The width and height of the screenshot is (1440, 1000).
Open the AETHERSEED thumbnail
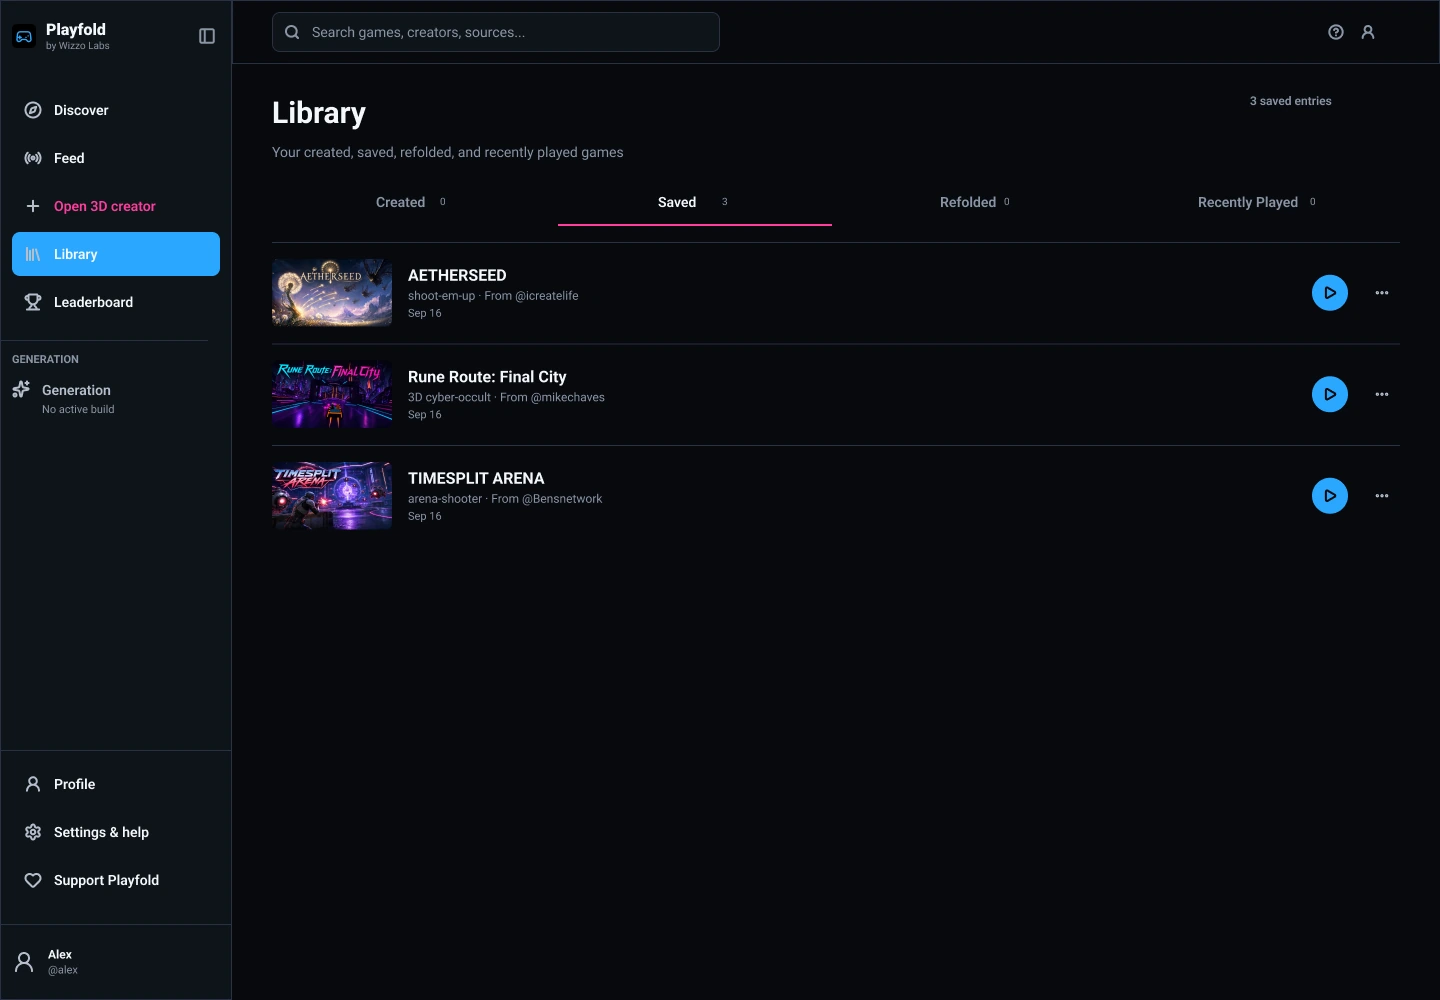coord(332,293)
